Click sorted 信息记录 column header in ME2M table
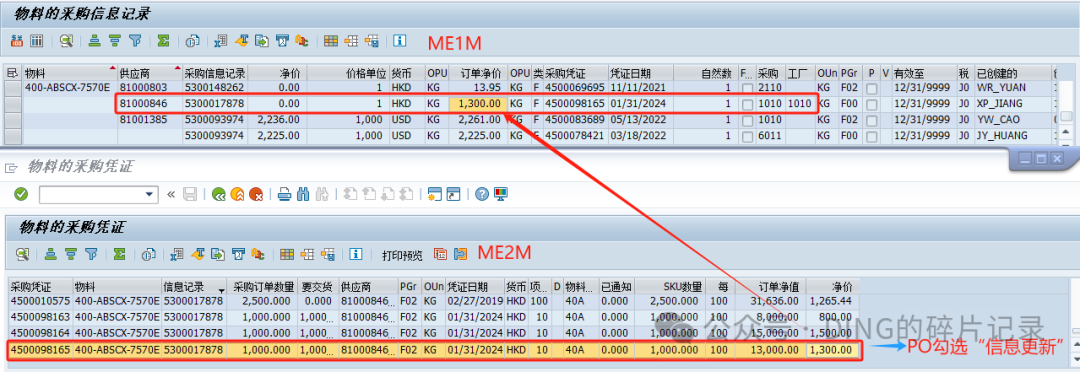 (x=194, y=286)
